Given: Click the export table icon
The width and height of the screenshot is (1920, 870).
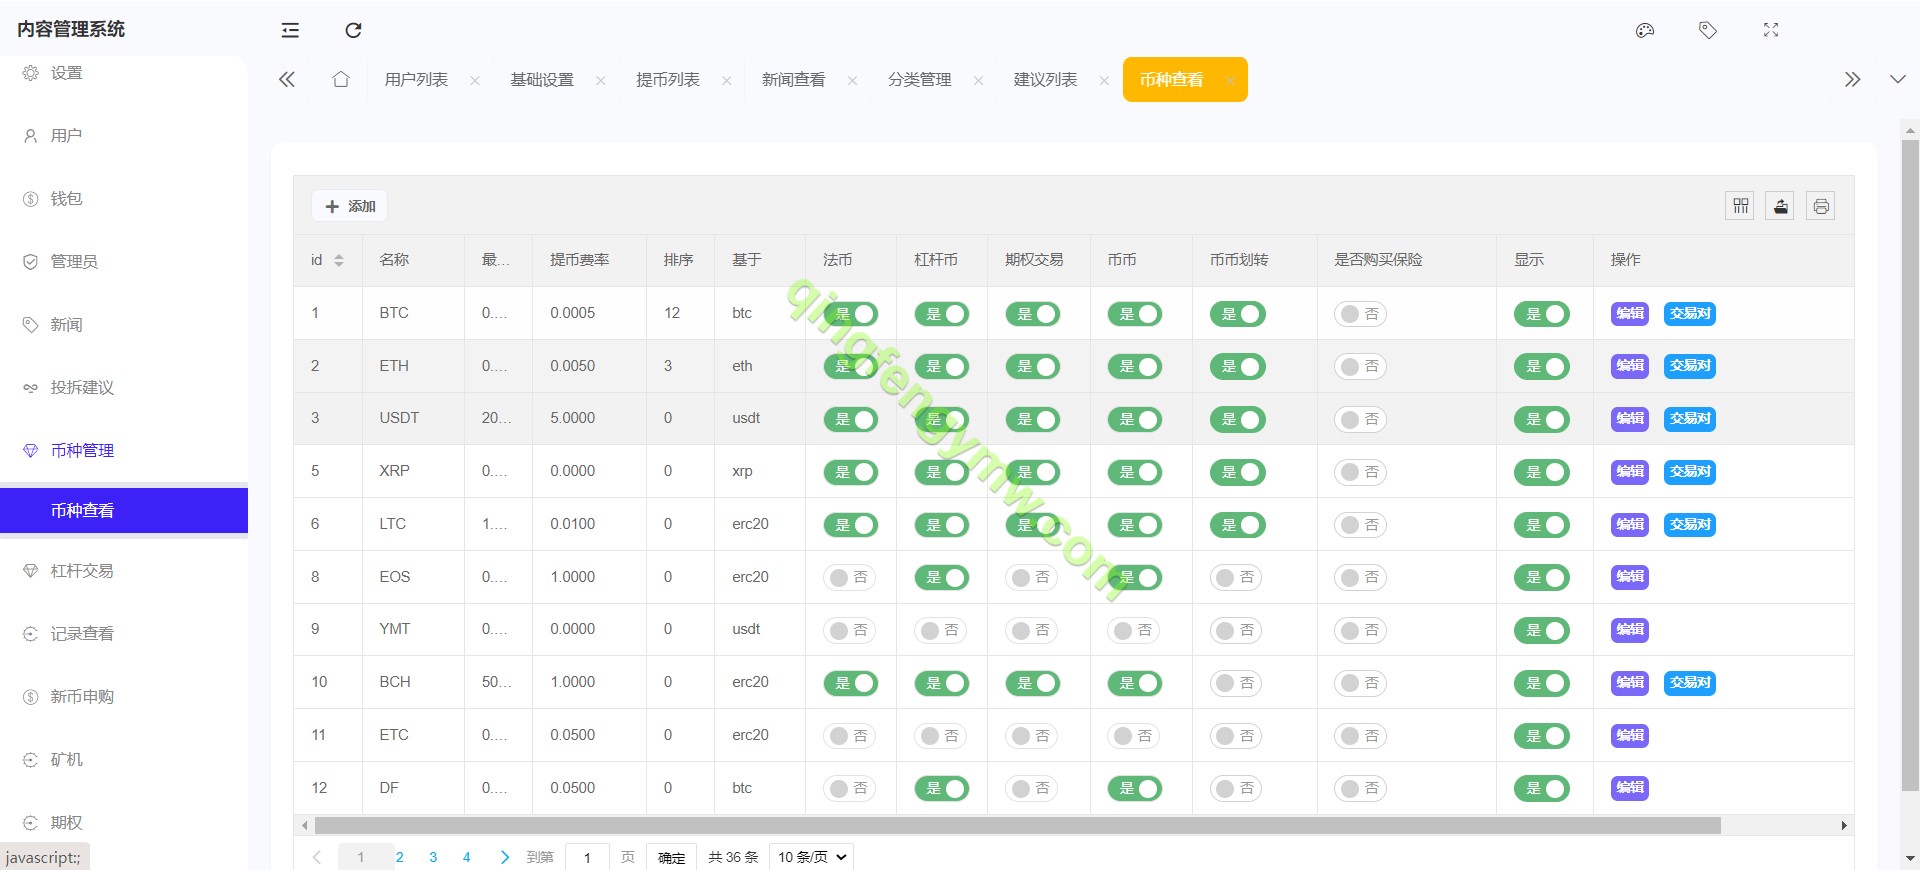Looking at the screenshot, I should (x=1780, y=206).
